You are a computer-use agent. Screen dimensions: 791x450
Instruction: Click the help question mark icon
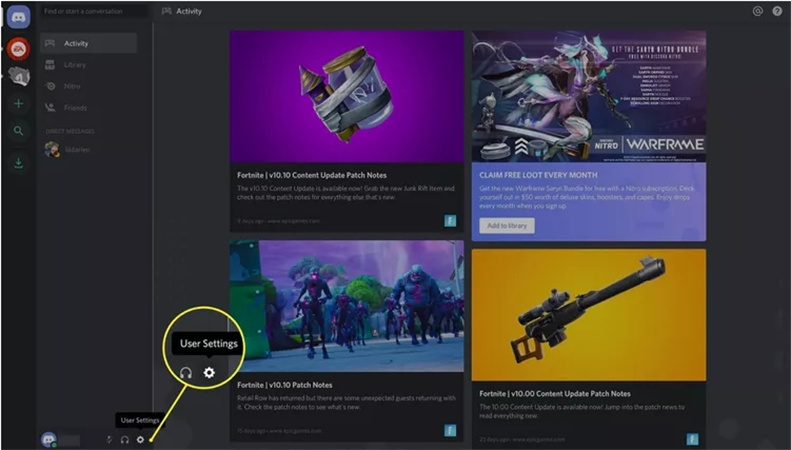(x=777, y=11)
